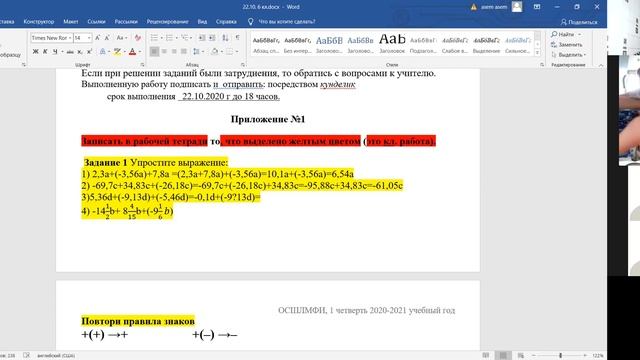Click spelling check icon in status bar
The width and height of the screenshot is (640, 360).
[x=27, y=356]
